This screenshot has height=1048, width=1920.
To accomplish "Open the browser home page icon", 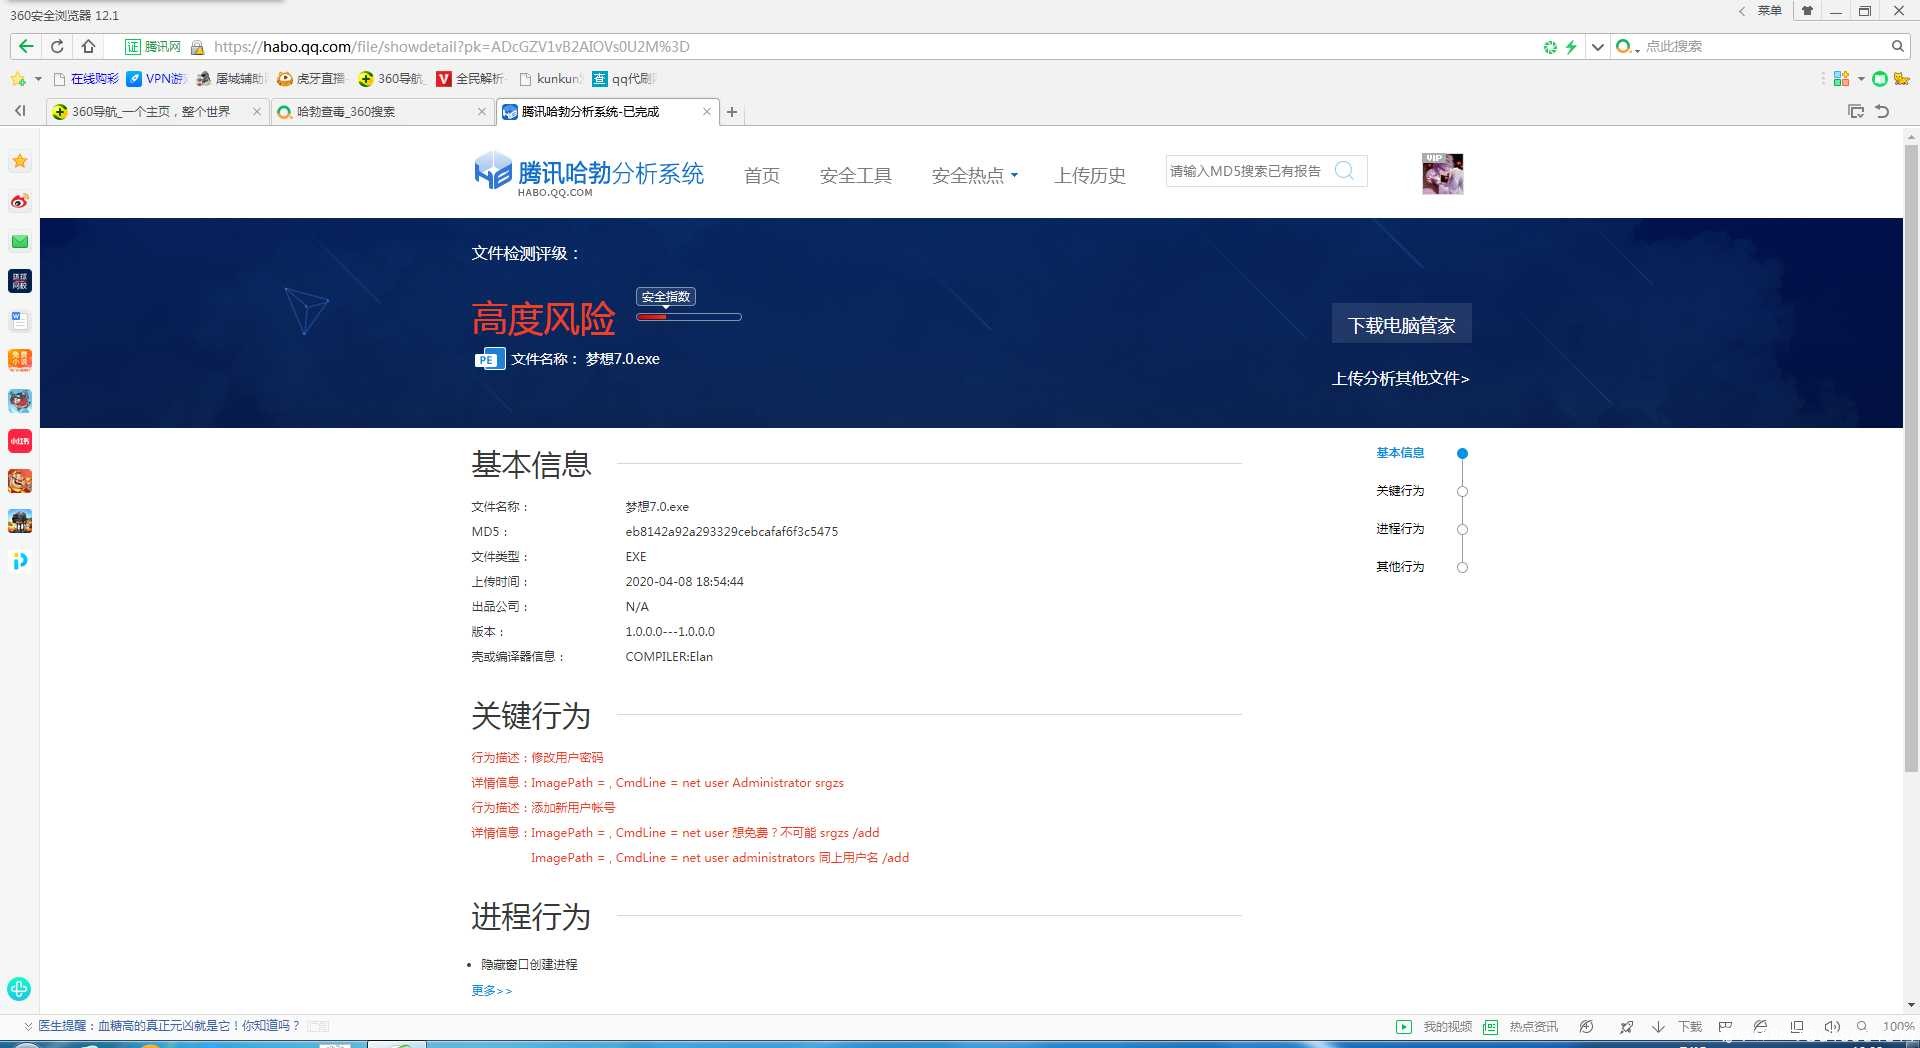I will coord(88,46).
